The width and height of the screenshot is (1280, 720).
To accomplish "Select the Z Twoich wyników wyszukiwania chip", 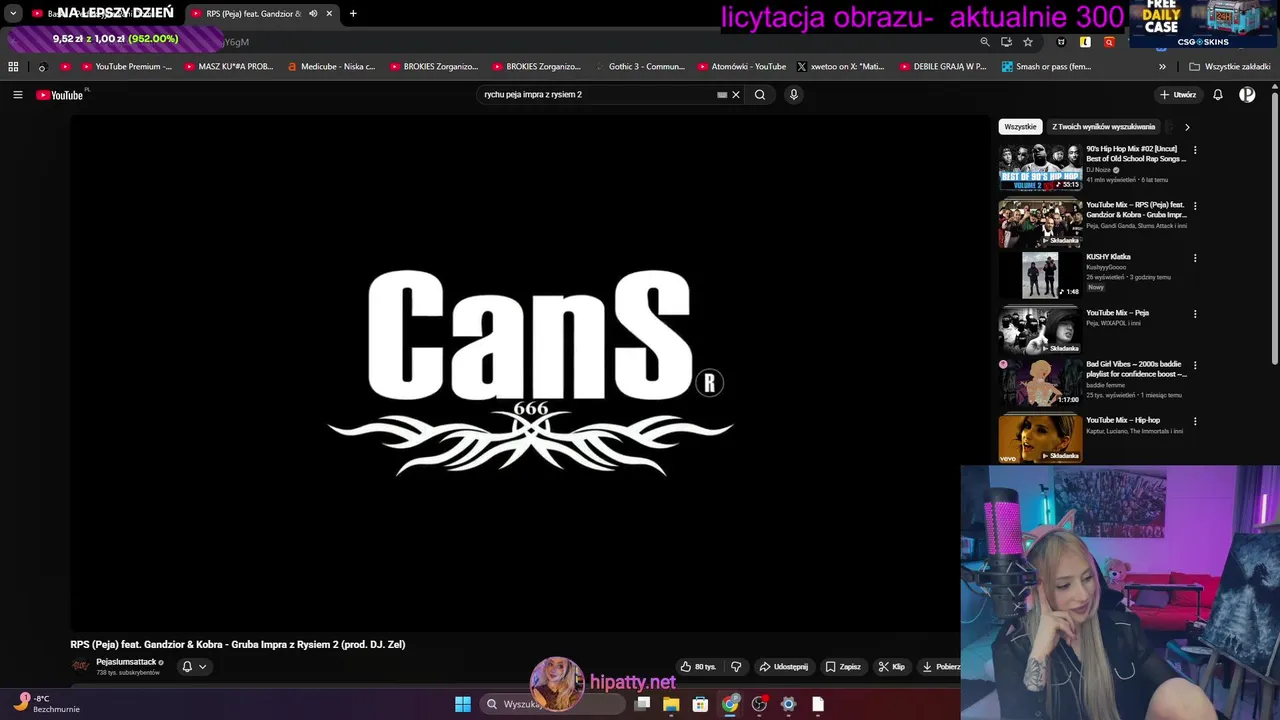I will pos(1103,127).
